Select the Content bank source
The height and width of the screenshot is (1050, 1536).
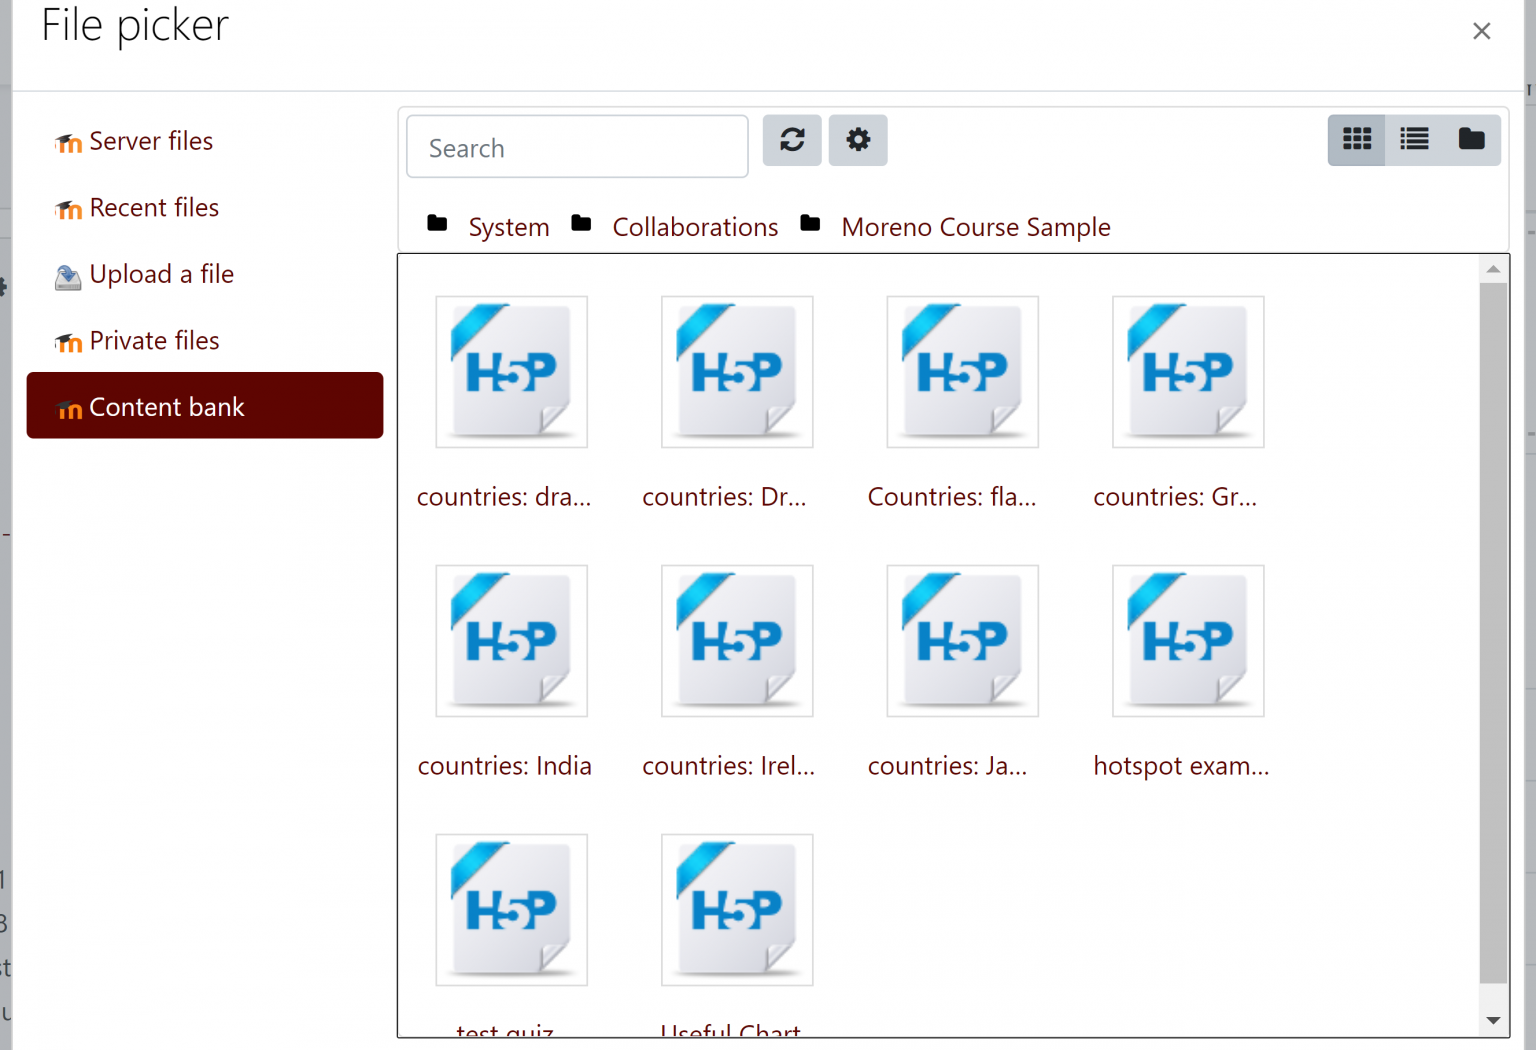pyautogui.click(x=167, y=407)
